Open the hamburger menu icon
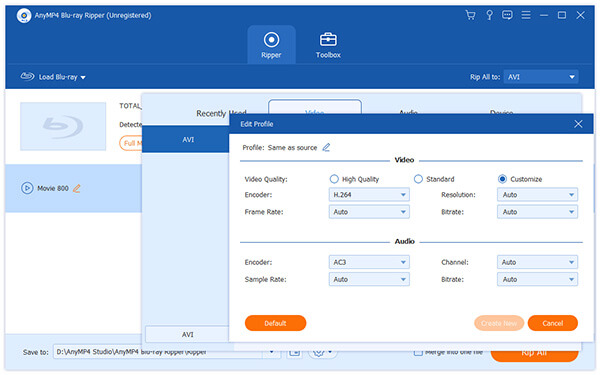This screenshot has width=600, height=375. (x=526, y=15)
